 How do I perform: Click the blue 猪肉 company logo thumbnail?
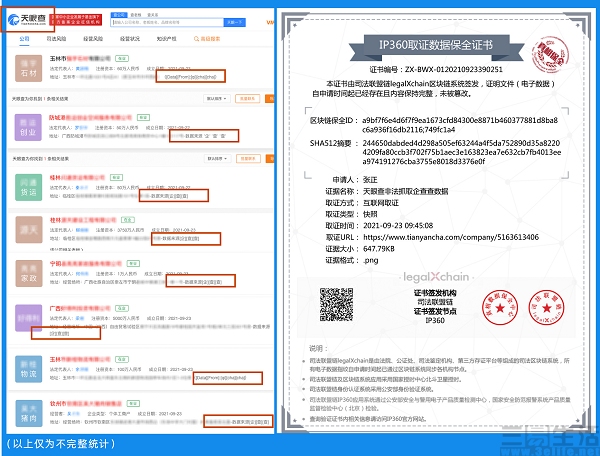click(x=29, y=414)
